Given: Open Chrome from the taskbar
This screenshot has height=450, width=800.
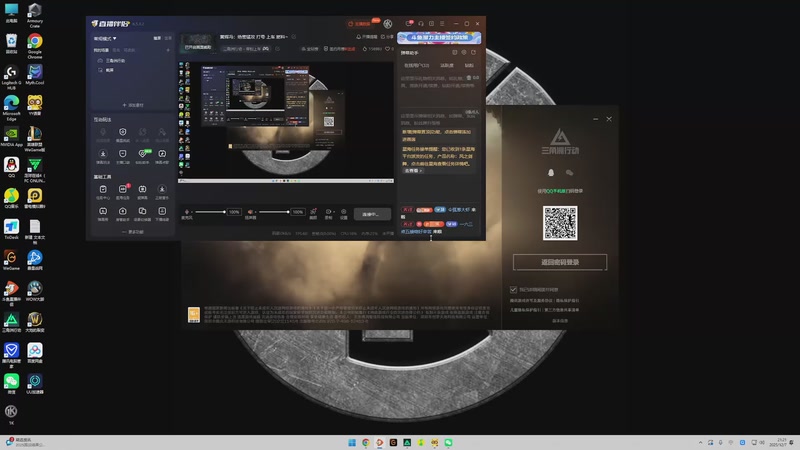Looking at the screenshot, I should click(x=366, y=442).
